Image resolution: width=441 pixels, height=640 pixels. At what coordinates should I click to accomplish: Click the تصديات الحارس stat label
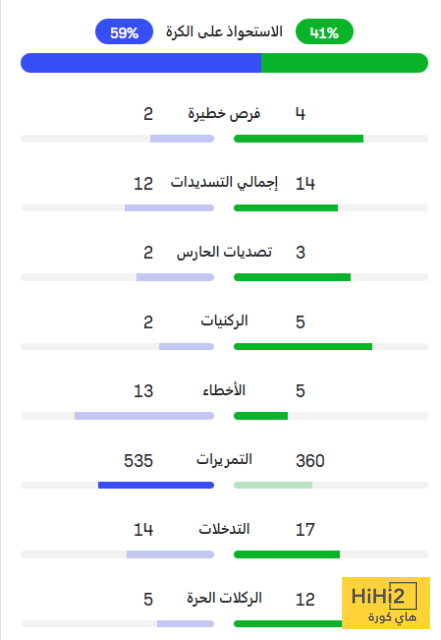[x=224, y=252]
